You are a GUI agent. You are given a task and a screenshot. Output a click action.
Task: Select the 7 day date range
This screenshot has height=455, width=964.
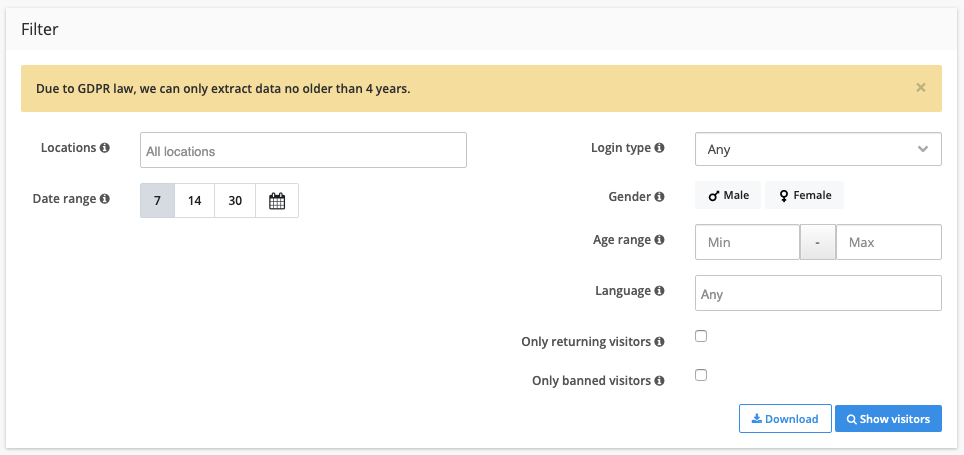pos(157,200)
